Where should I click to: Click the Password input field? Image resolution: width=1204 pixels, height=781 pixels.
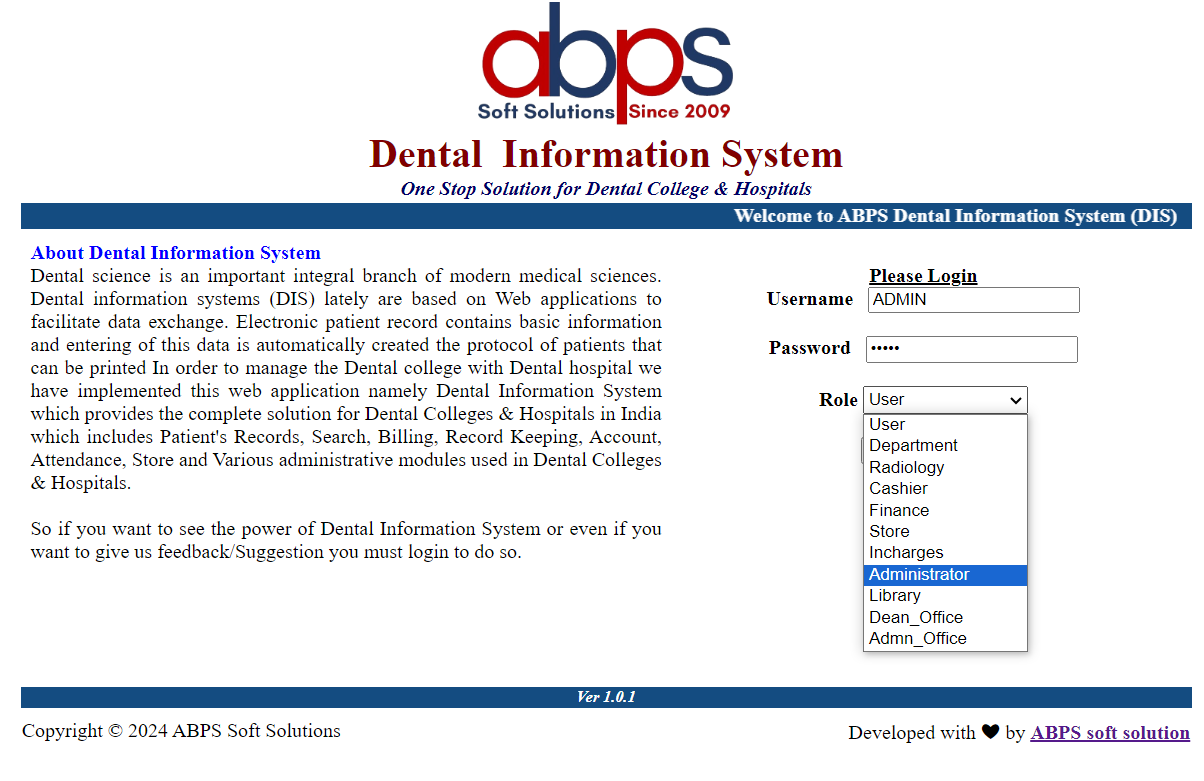point(972,349)
